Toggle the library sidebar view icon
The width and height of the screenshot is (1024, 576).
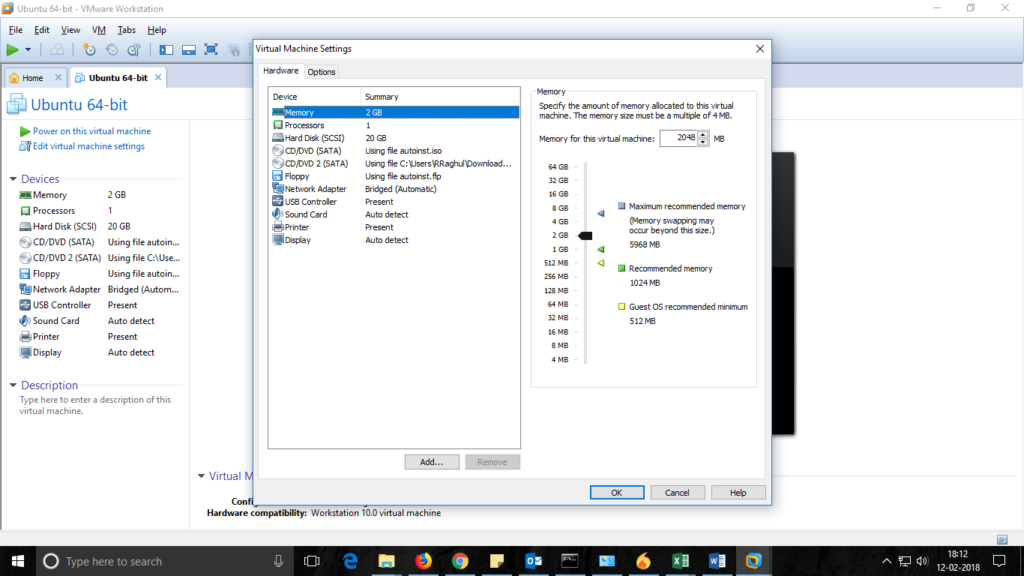pyautogui.click(x=166, y=49)
